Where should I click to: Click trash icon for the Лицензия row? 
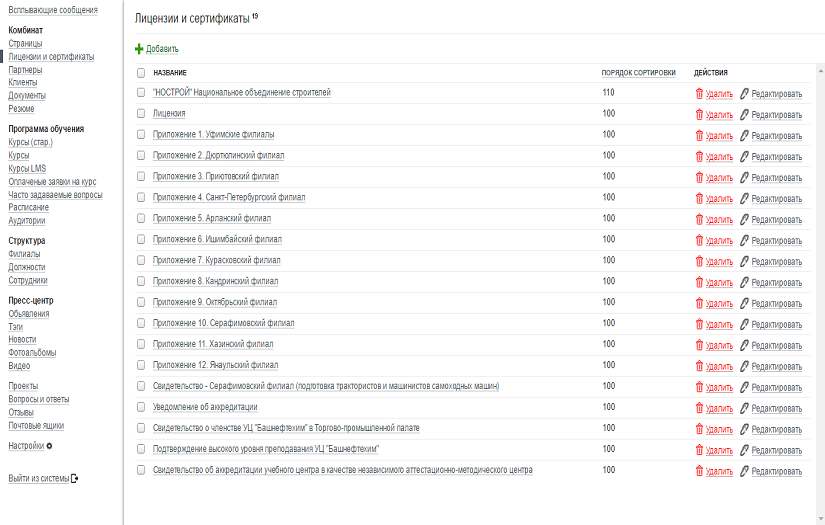point(699,114)
